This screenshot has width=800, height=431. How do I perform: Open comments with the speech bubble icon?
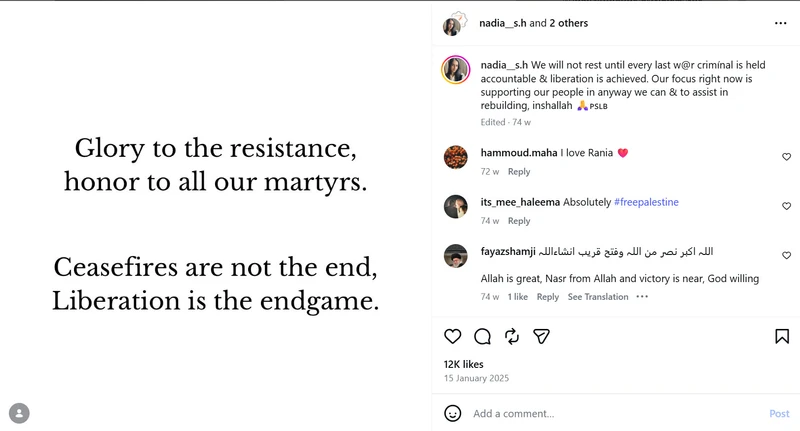[x=482, y=337]
